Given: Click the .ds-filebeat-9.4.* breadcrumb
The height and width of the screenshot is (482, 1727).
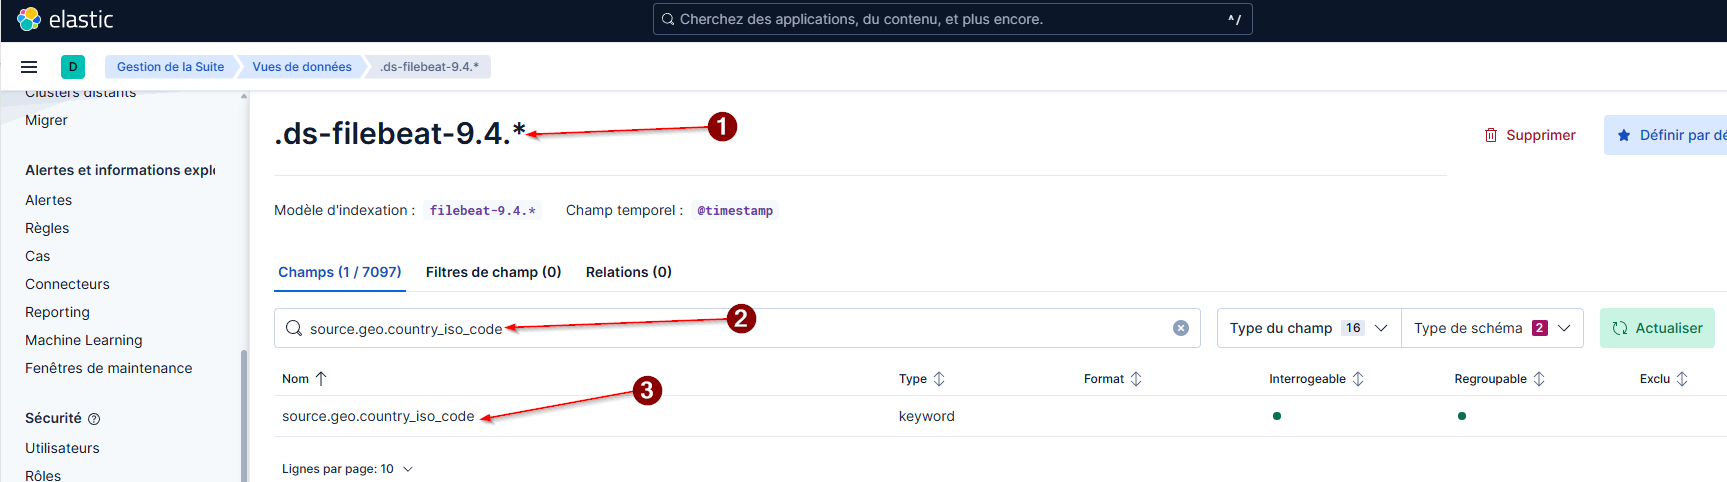Looking at the screenshot, I should 430,67.
